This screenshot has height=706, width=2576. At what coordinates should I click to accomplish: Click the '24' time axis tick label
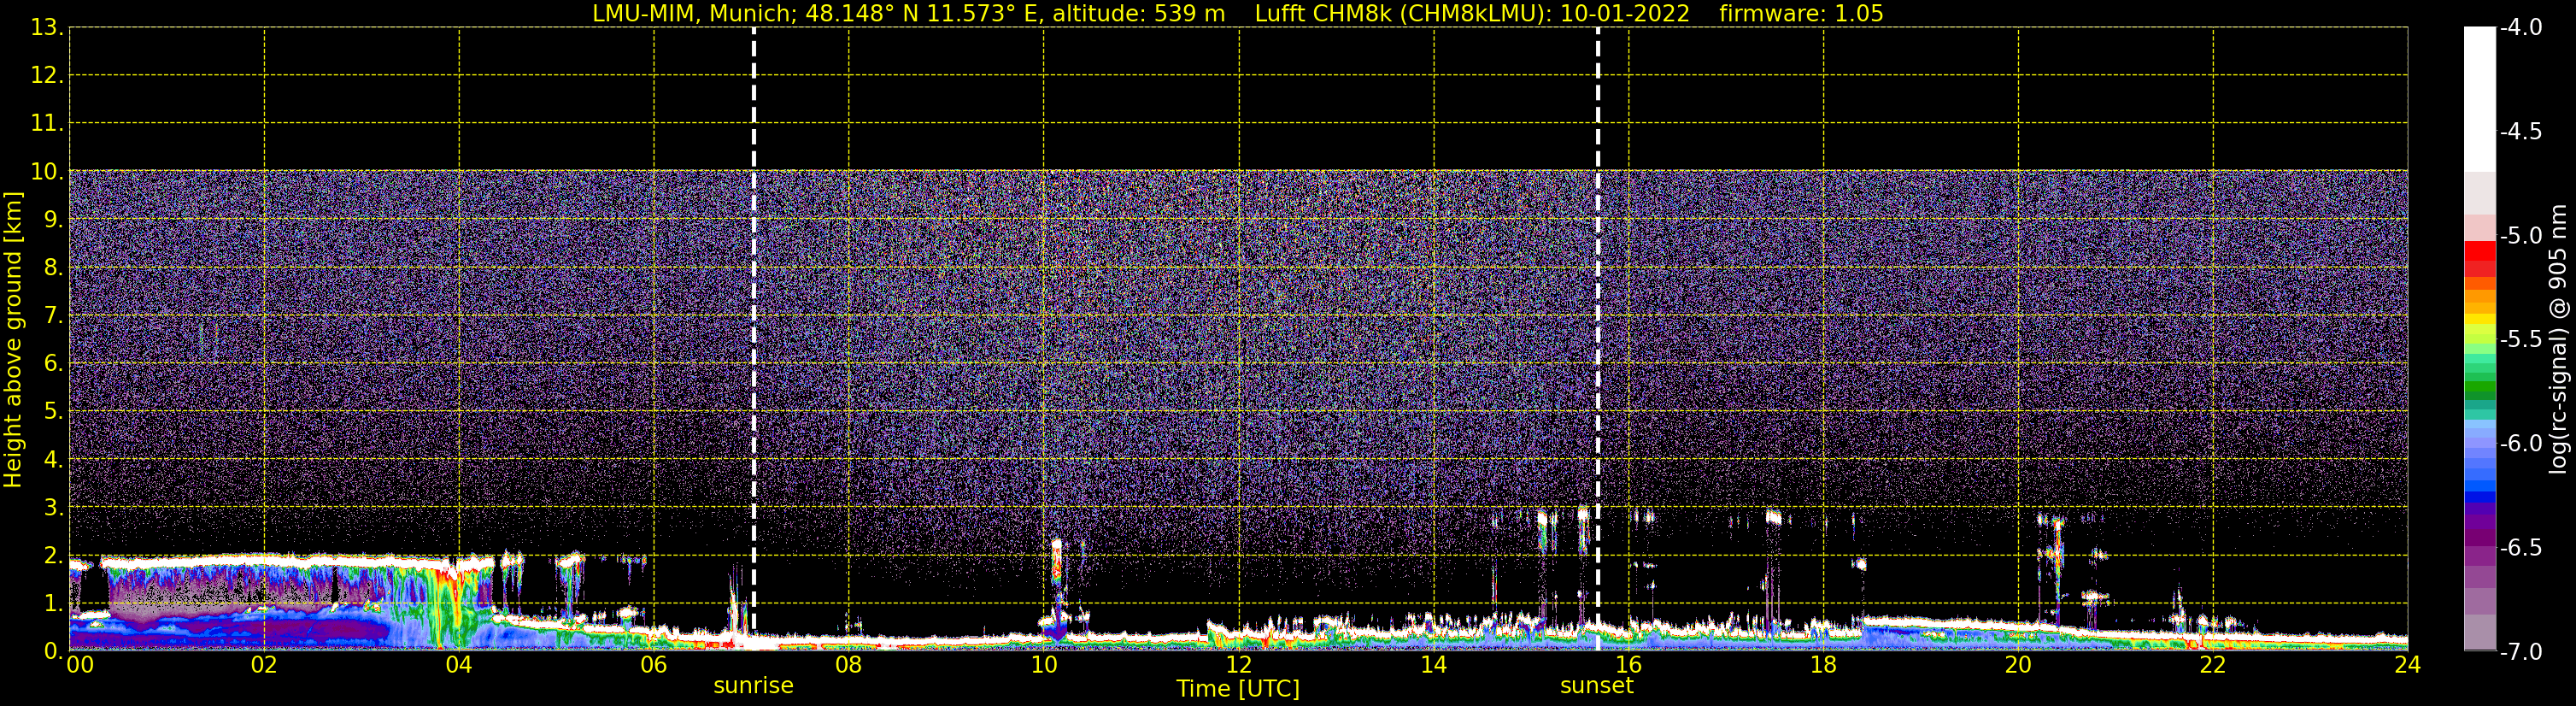click(2408, 665)
